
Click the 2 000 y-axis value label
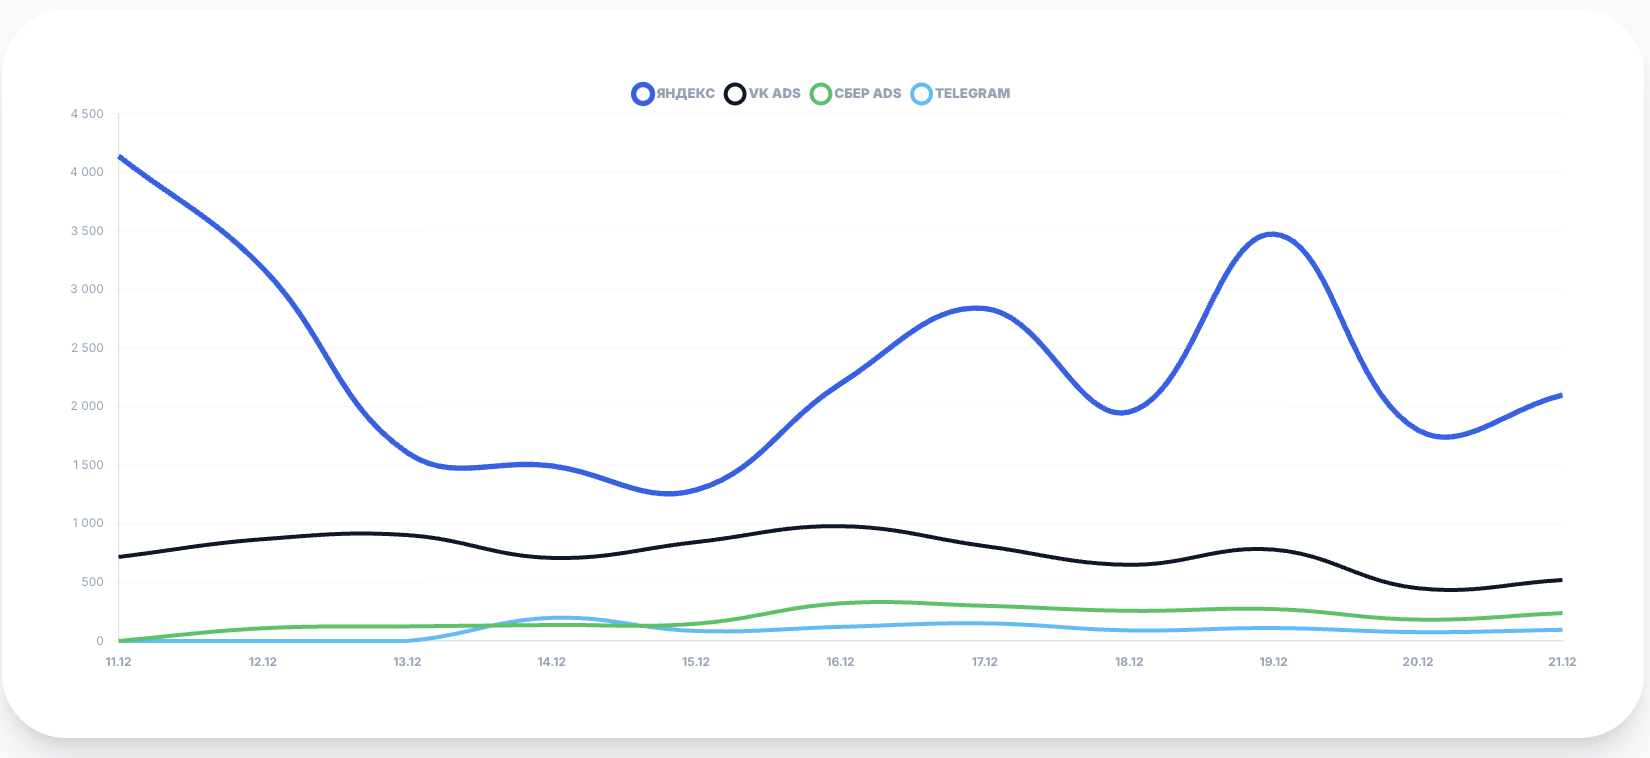[x=87, y=406]
